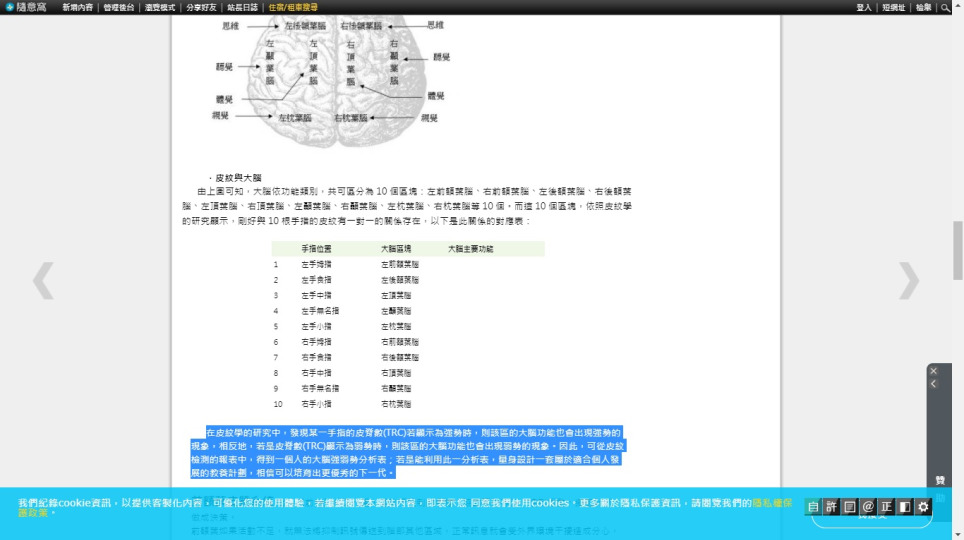Screen dimensions: 964x540
Task: Click the @ icon in bottom toolbar
Action: pyautogui.click(x=868, y=507)
